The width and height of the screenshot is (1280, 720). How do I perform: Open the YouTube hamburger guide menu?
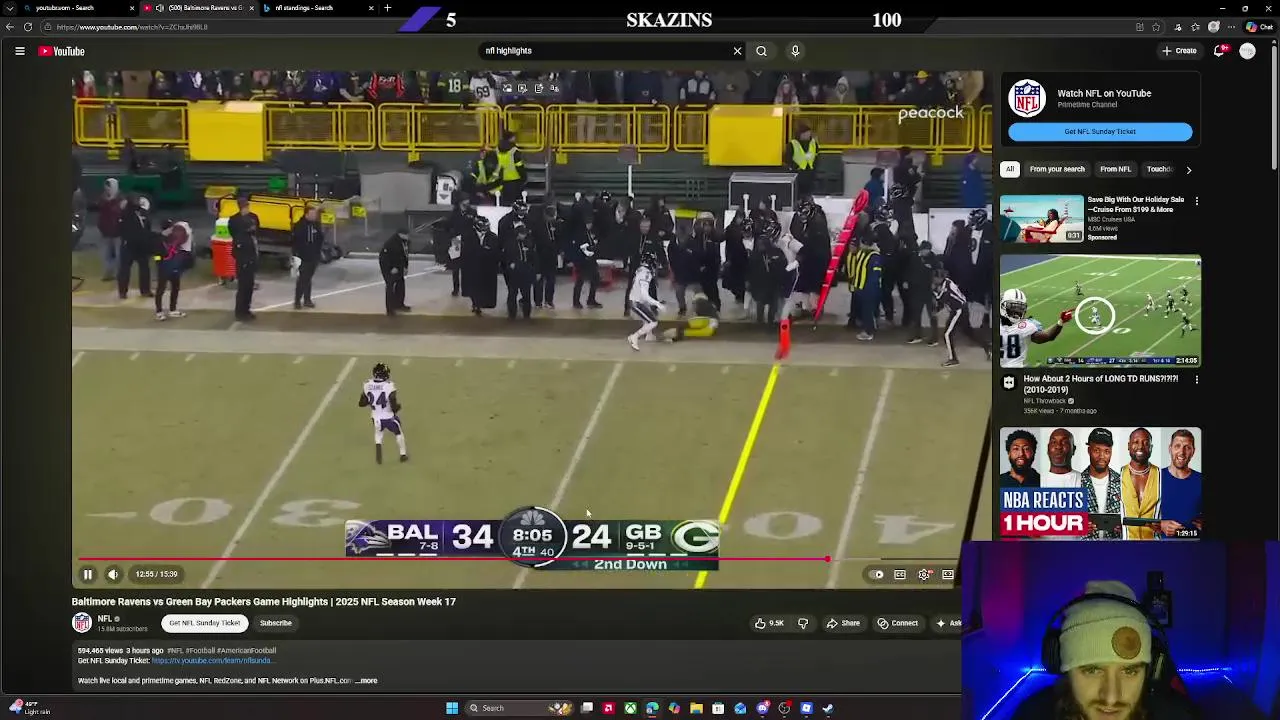(20, 51)
